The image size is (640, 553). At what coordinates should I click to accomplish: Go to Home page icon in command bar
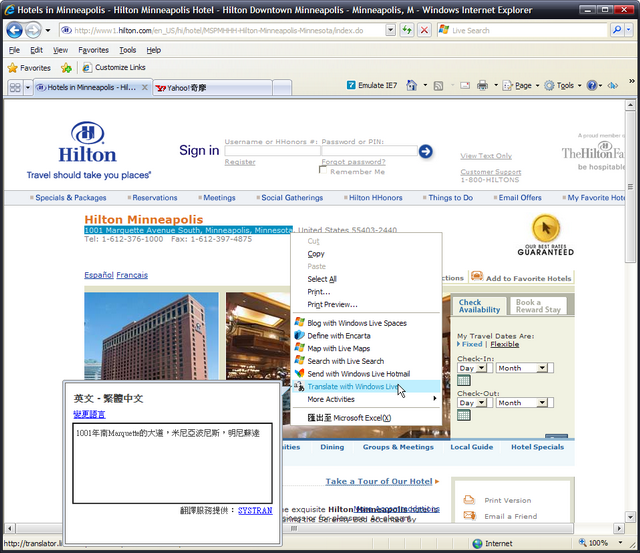(411, 85)
